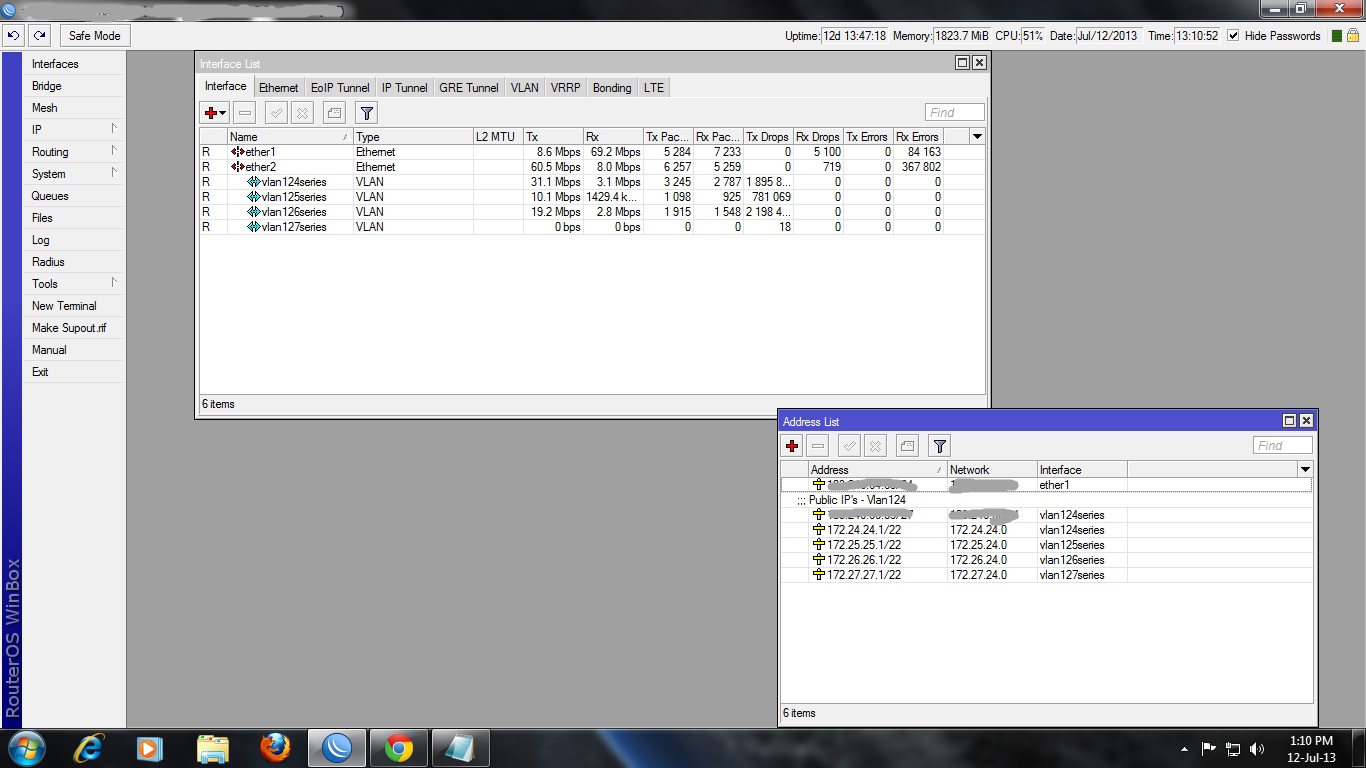Click the Redo arrow in WinBox toolbar

tap(39, 35)
